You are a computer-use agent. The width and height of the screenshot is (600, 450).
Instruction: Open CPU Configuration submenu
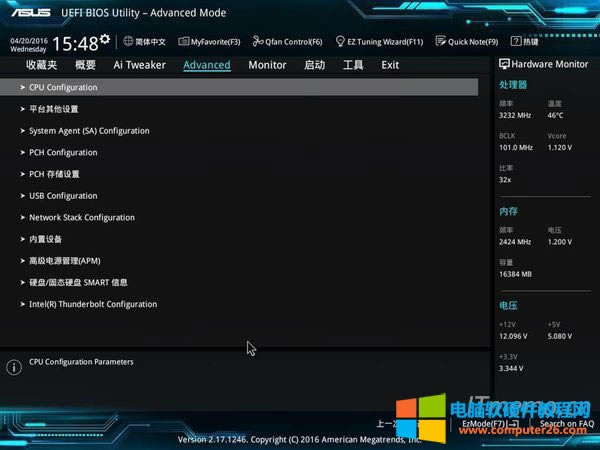(239, 87)
